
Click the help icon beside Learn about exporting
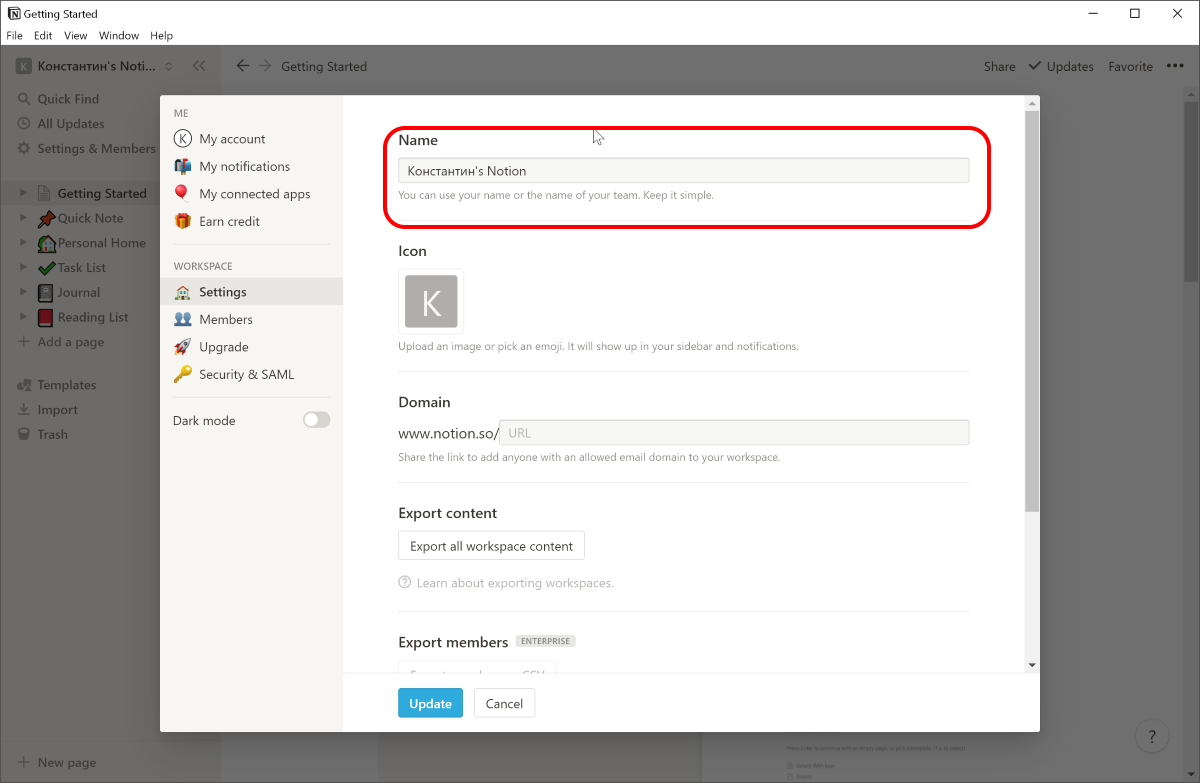405,582
